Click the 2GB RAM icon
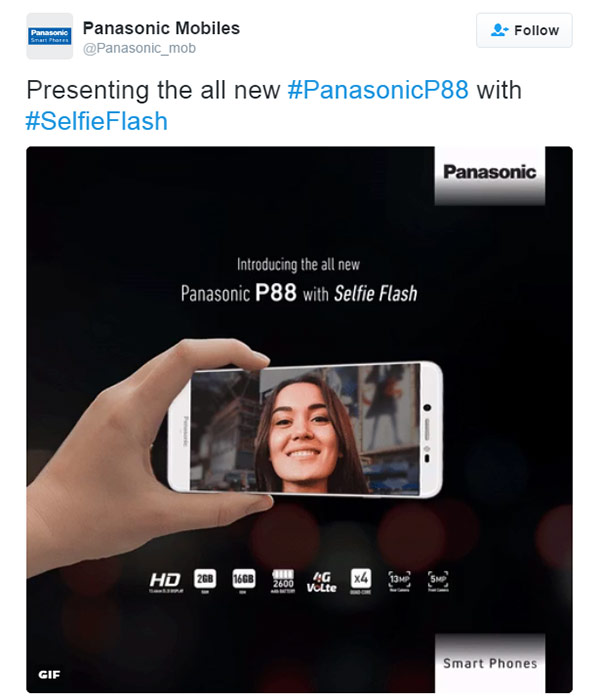The height and width of the screenshot is (699, 600). 205,581
